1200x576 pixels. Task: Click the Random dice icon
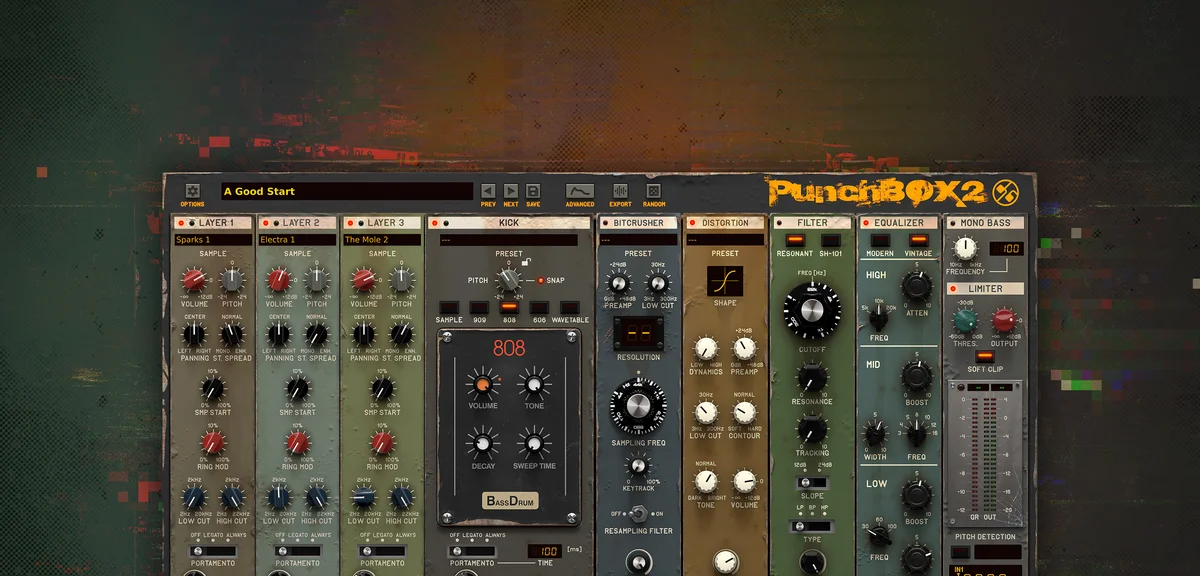pyautogui.click(x=654, y=190)
